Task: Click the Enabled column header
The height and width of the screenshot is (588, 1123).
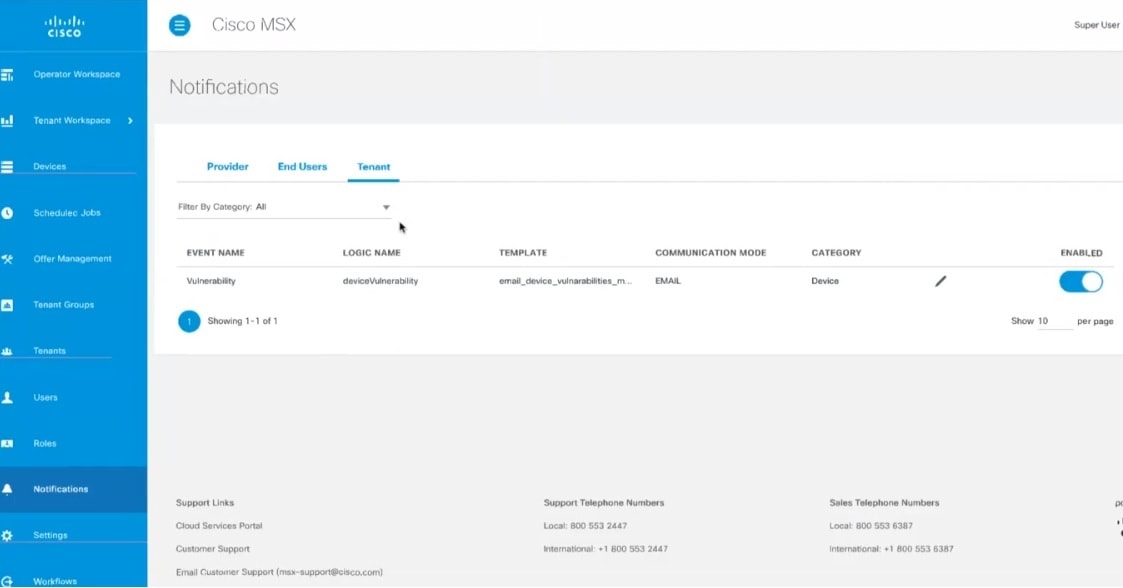Action: pyautogui.click(x=1081, y=253)
